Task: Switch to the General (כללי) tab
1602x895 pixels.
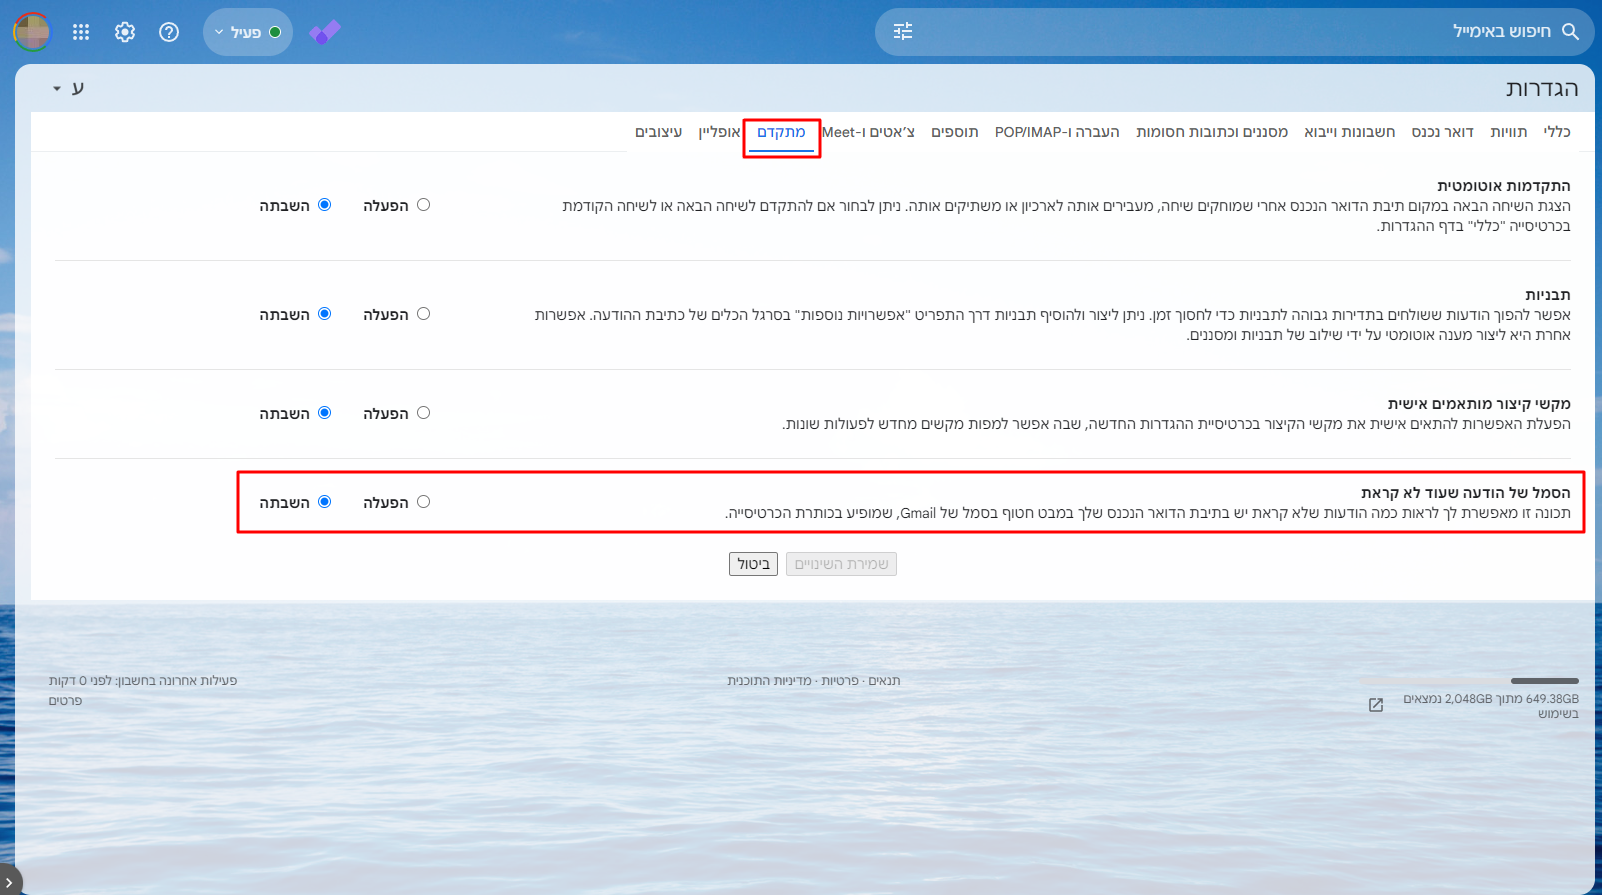Action: point(1557,132)
